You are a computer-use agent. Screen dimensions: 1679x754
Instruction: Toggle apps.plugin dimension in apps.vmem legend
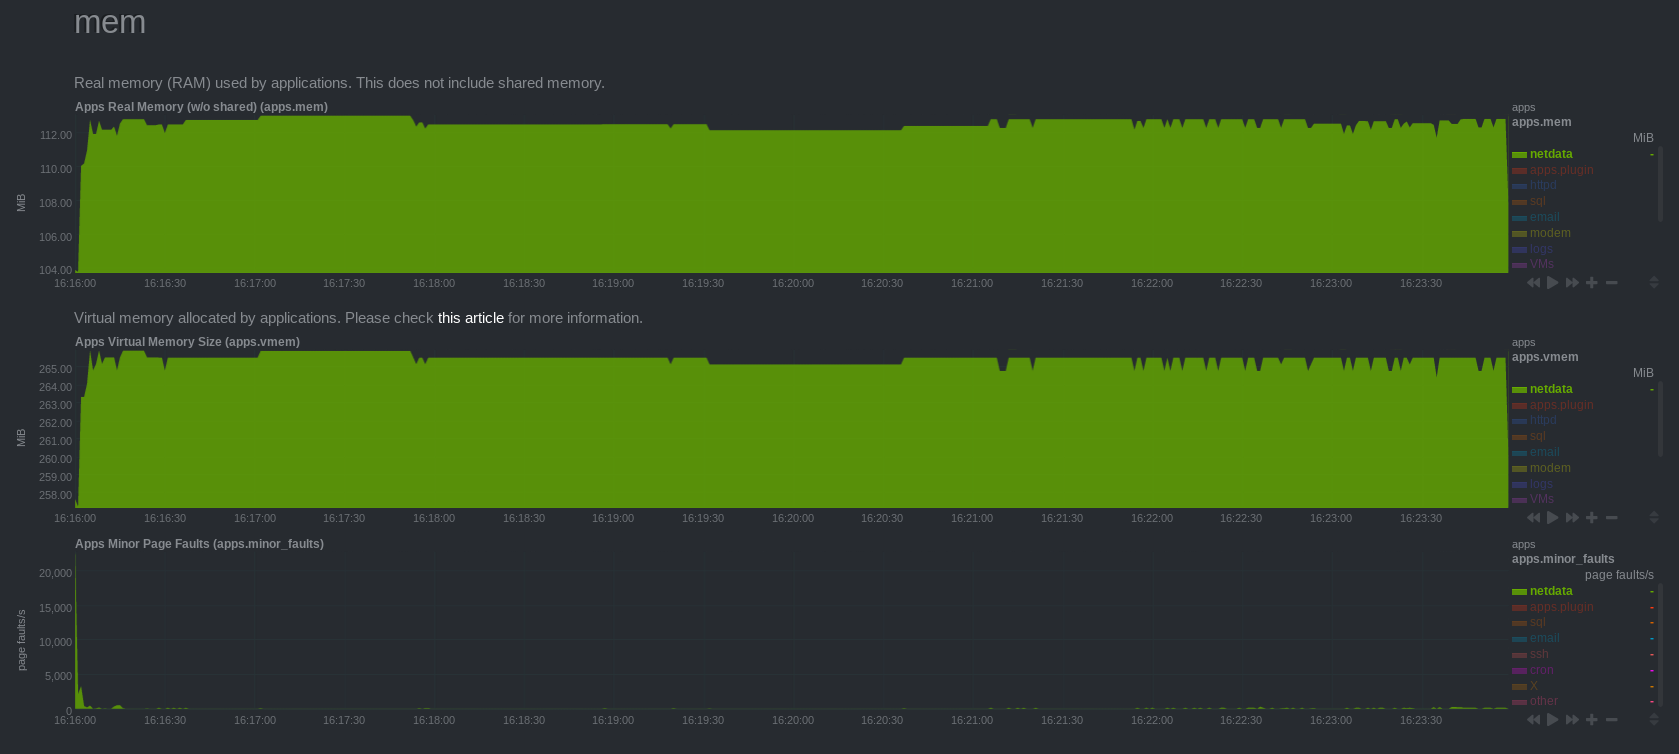1561,405
